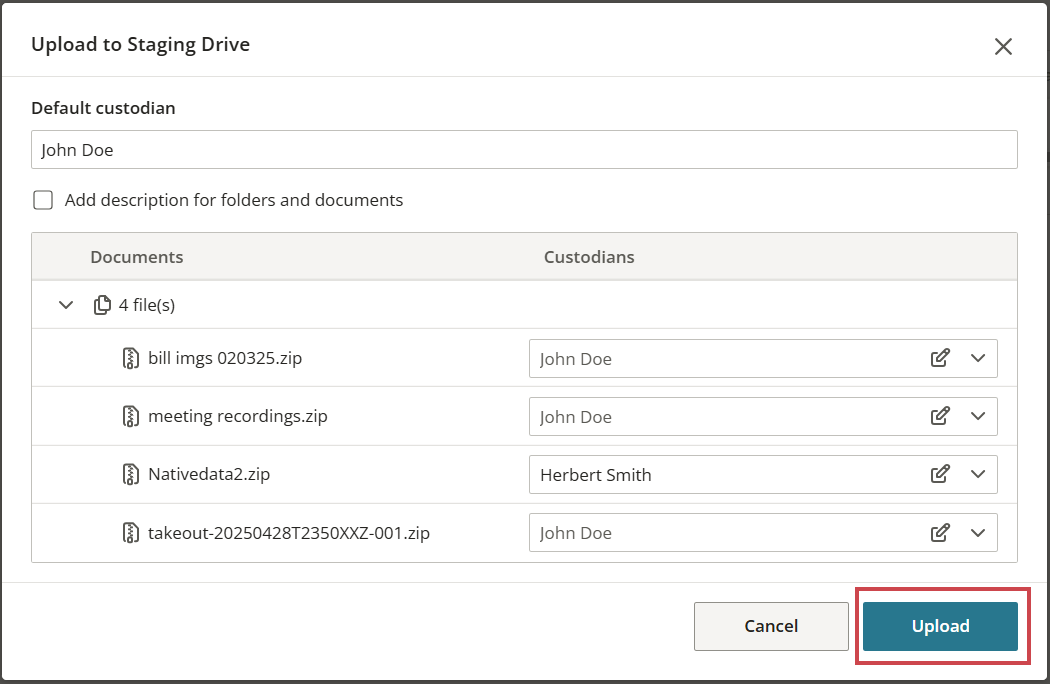Click the zip file icon beside meeting recordings.zip
Screen dimensions: 1050x684
coord(131,416)
